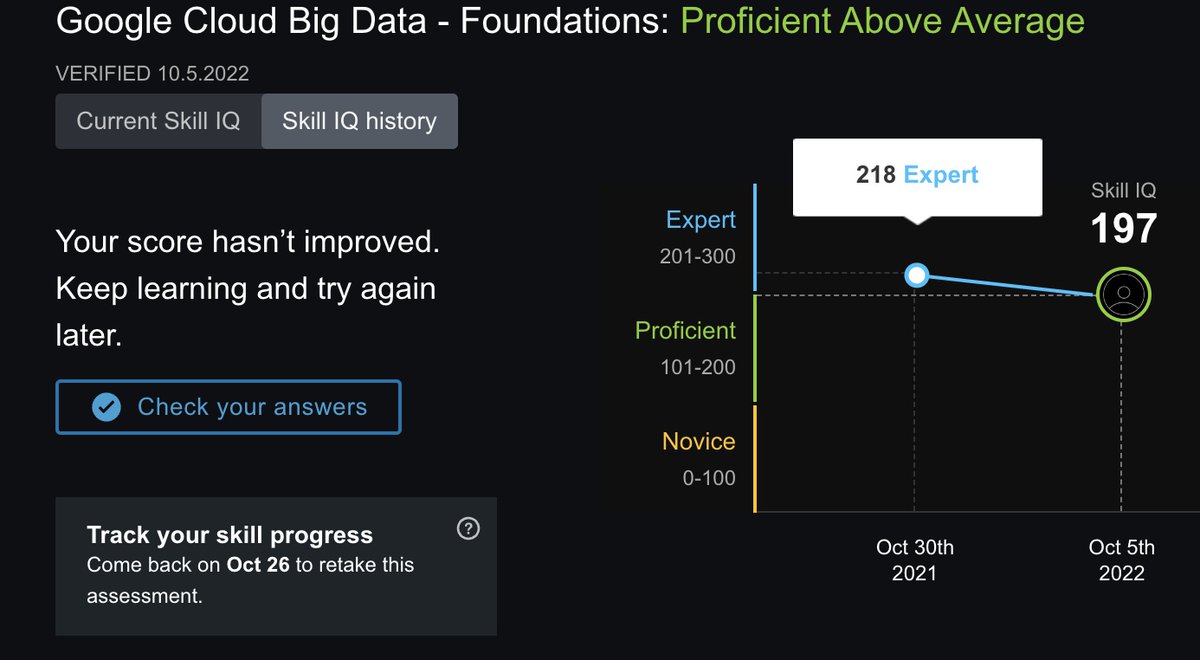The image size is (1200, 660).
Task: Click the Oct 30th 2021 date label
Action: (915, 560)
